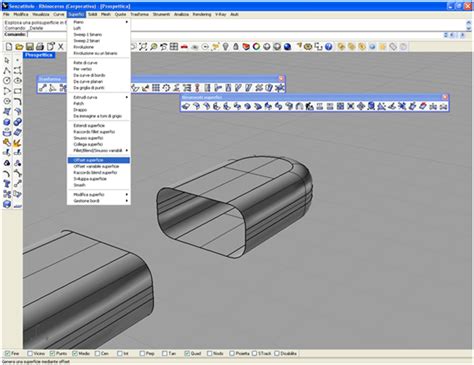Click the array grid icon in Trasforma toolbar
The height and width of the screenshot is (365, 474).
click(x=156, y=88)
